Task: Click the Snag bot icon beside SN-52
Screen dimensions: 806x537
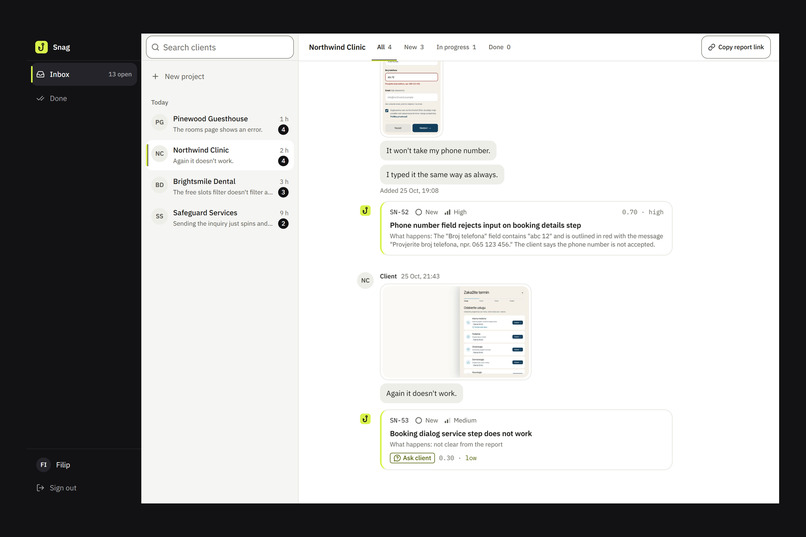Action: click(365, 211)
